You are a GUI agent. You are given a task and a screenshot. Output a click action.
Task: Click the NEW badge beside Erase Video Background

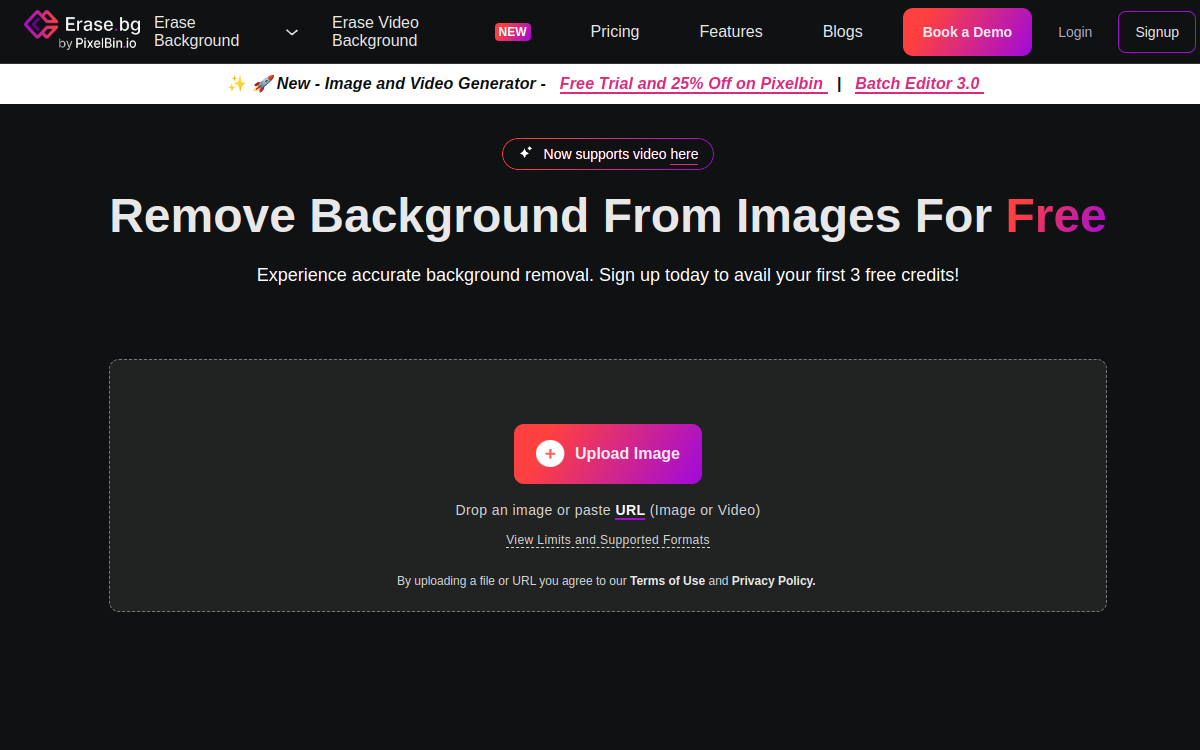point(512,32)
